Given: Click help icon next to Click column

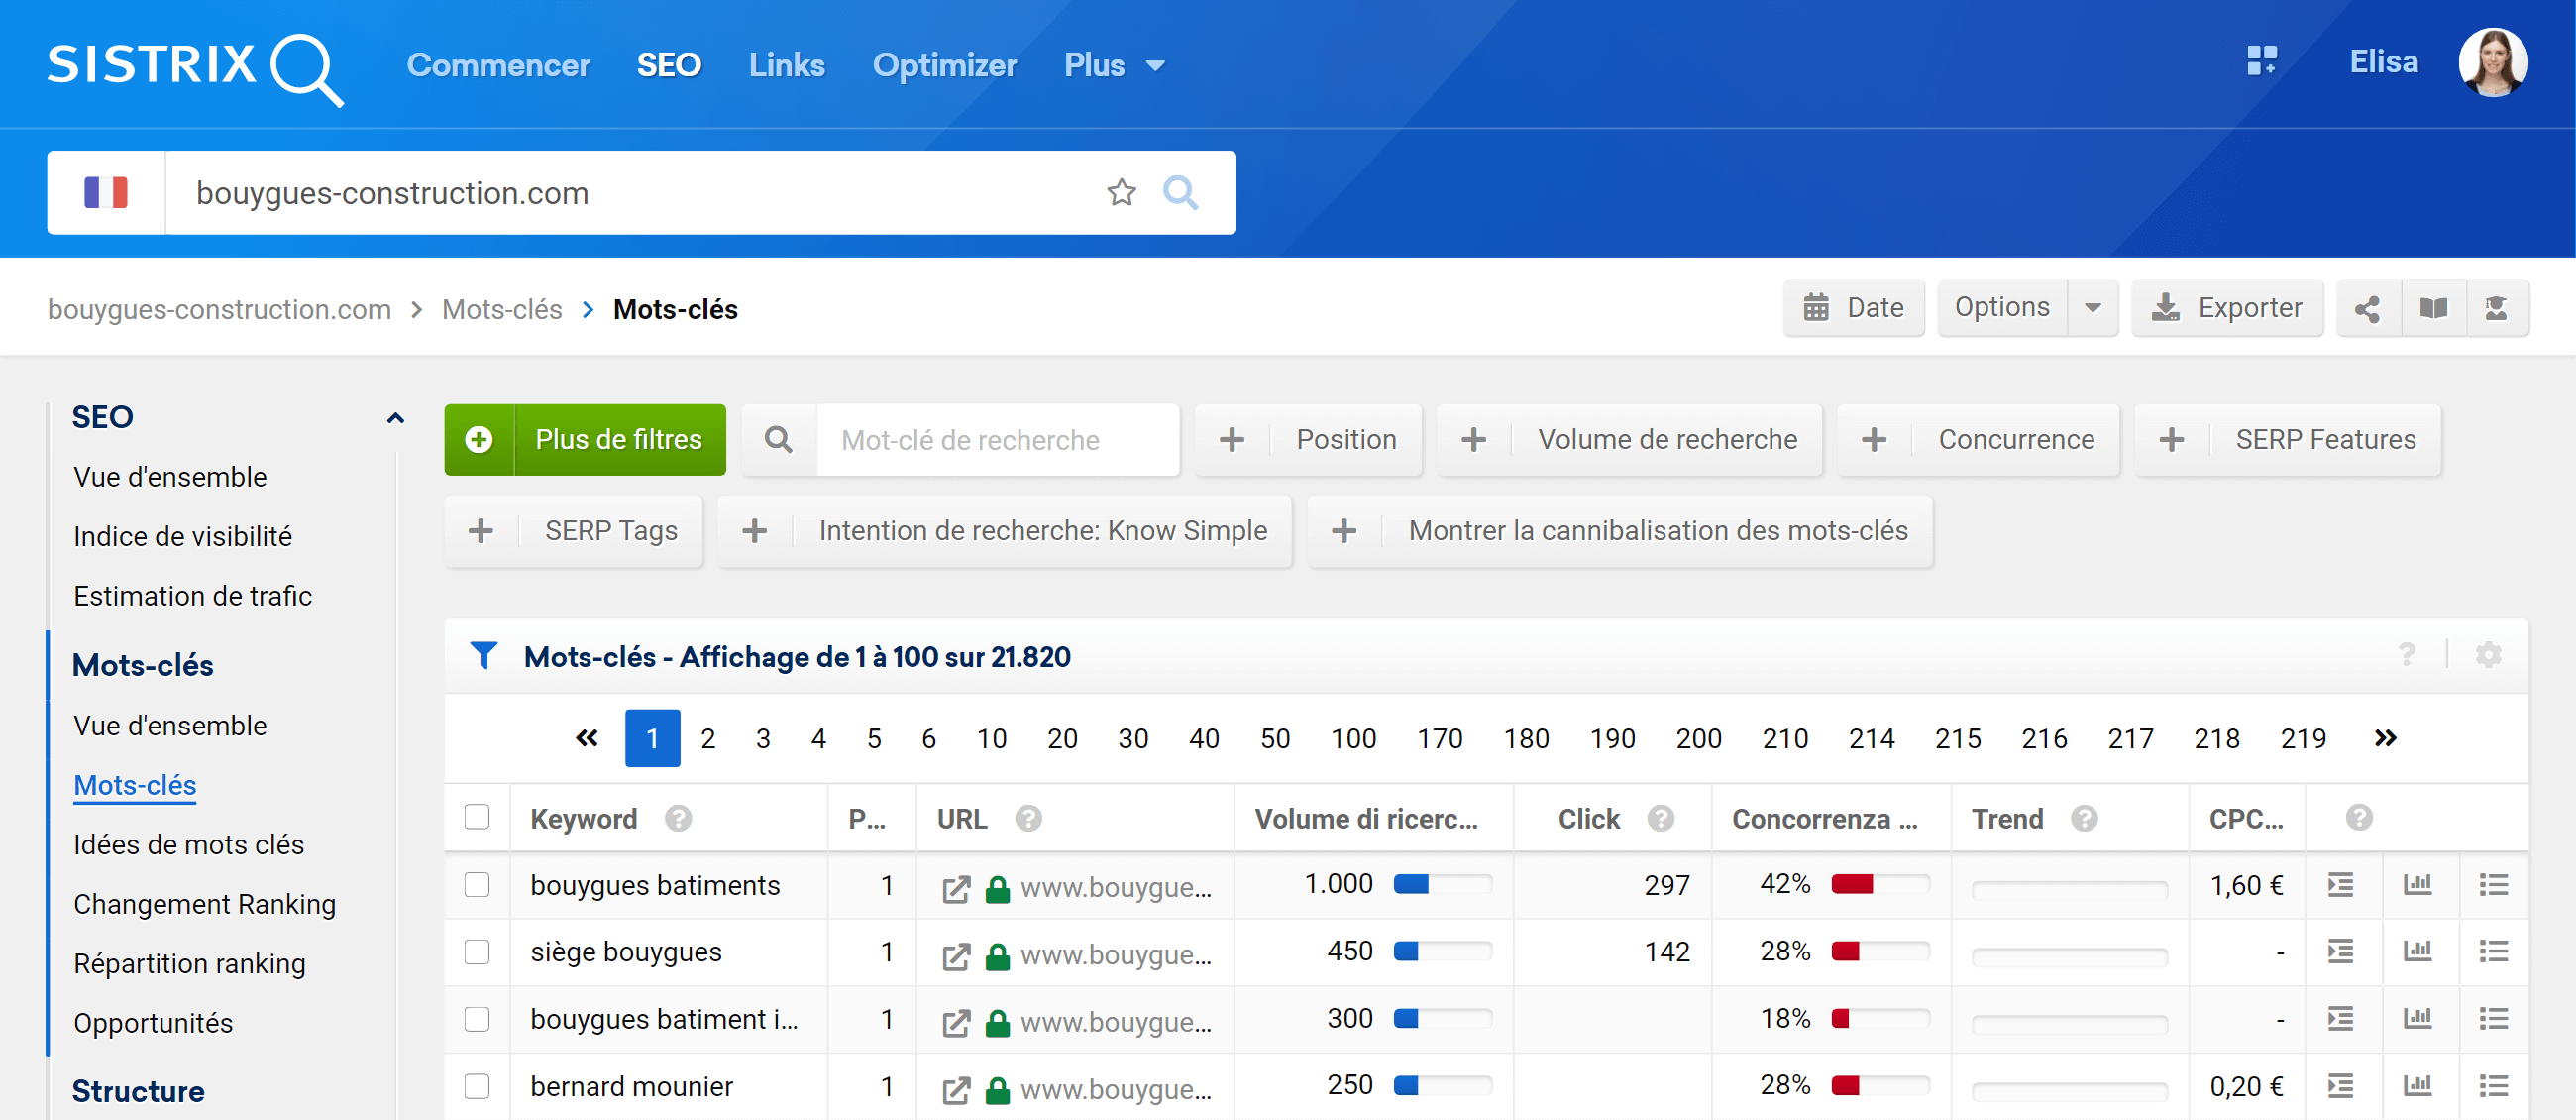Looking at the screenshot, I should pos(1660,818).
